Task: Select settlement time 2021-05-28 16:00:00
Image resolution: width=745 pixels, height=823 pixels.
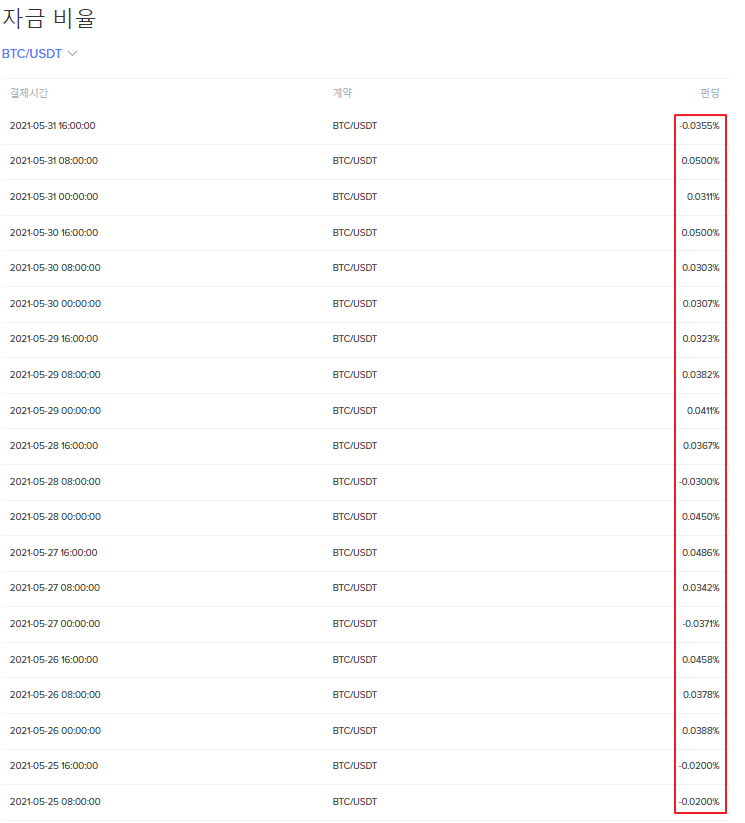Action: point(54,446)
